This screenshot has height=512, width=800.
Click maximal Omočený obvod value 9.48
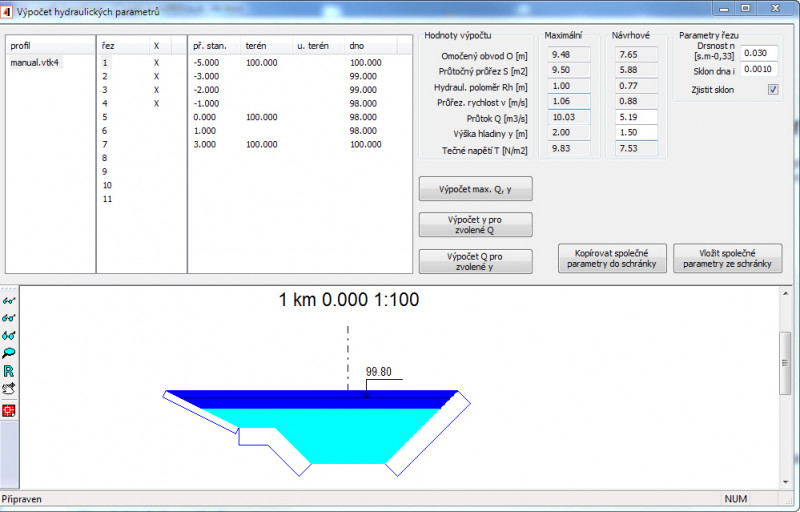pyautogui.click(x=569, y=55)
